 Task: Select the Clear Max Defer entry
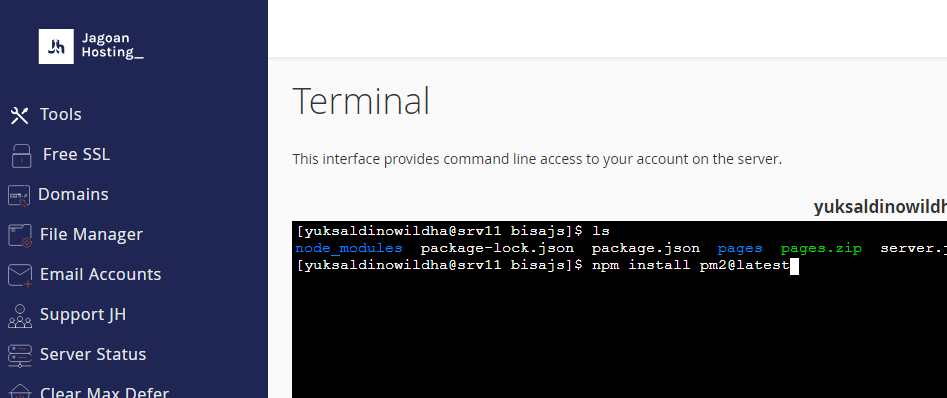[104, 393]
